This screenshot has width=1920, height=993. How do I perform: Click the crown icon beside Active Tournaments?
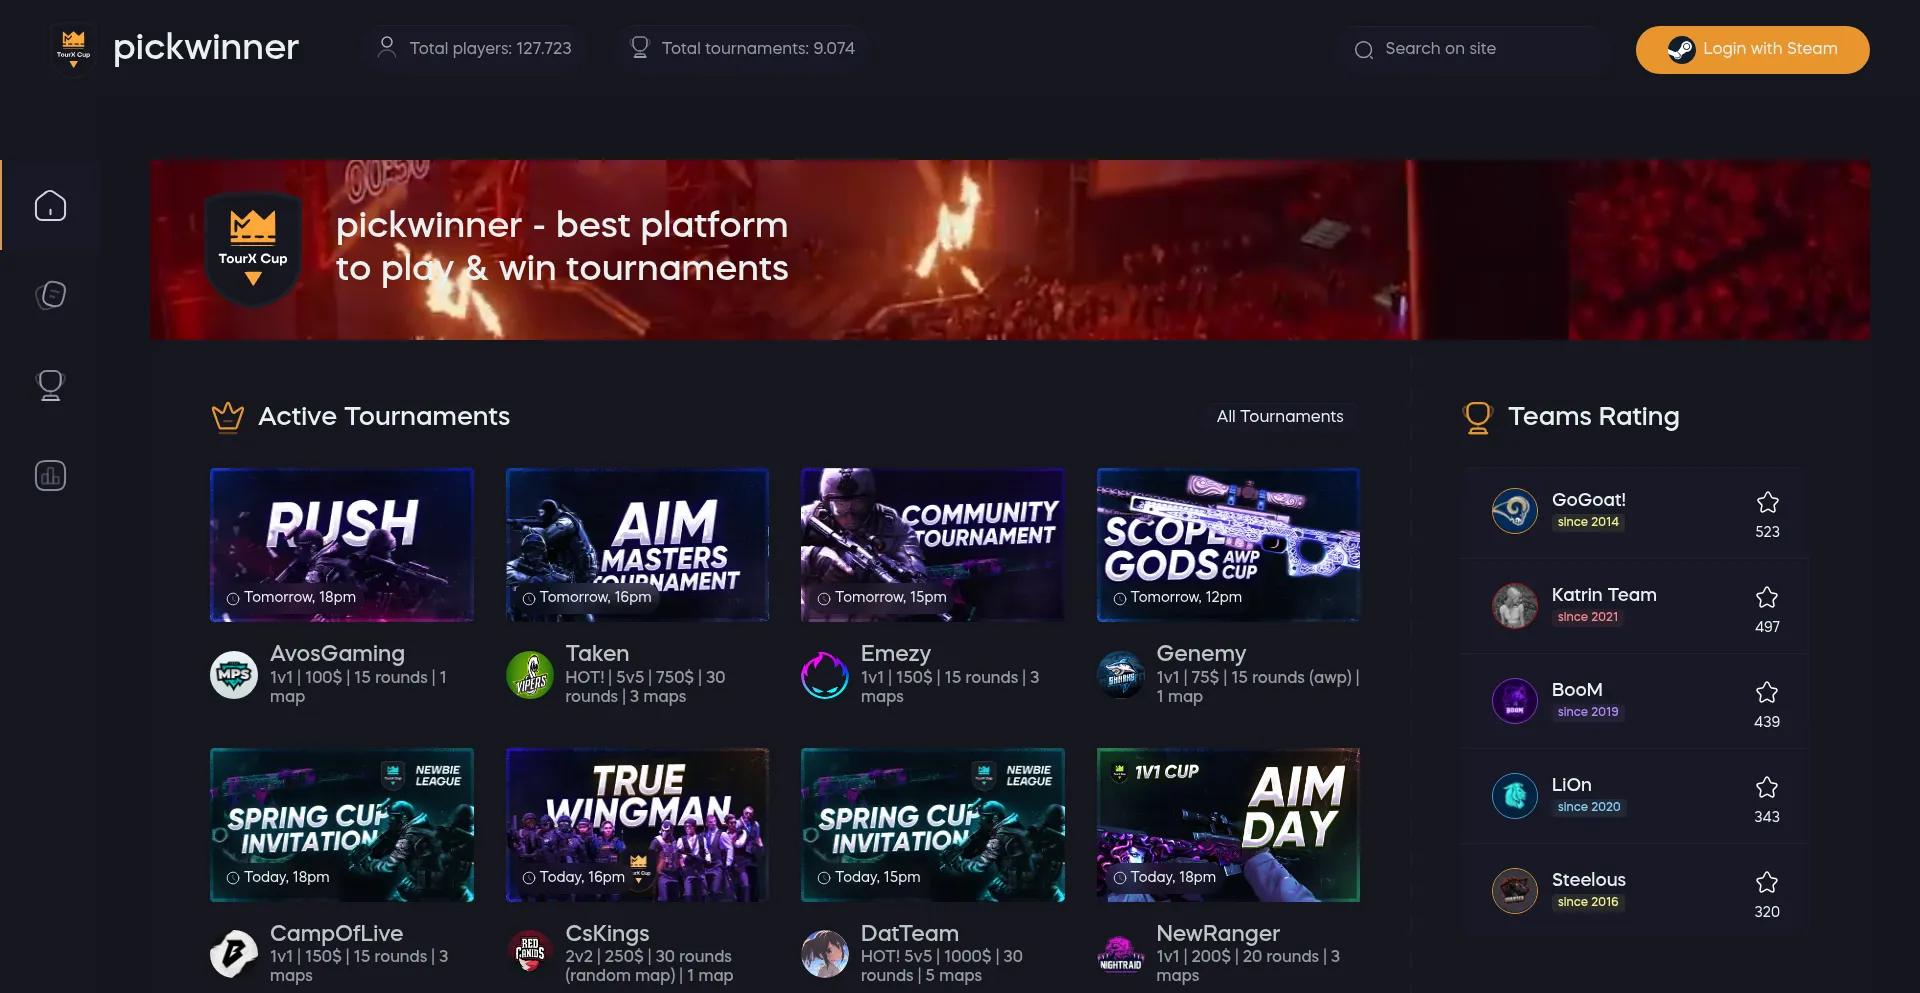(228, 416)
